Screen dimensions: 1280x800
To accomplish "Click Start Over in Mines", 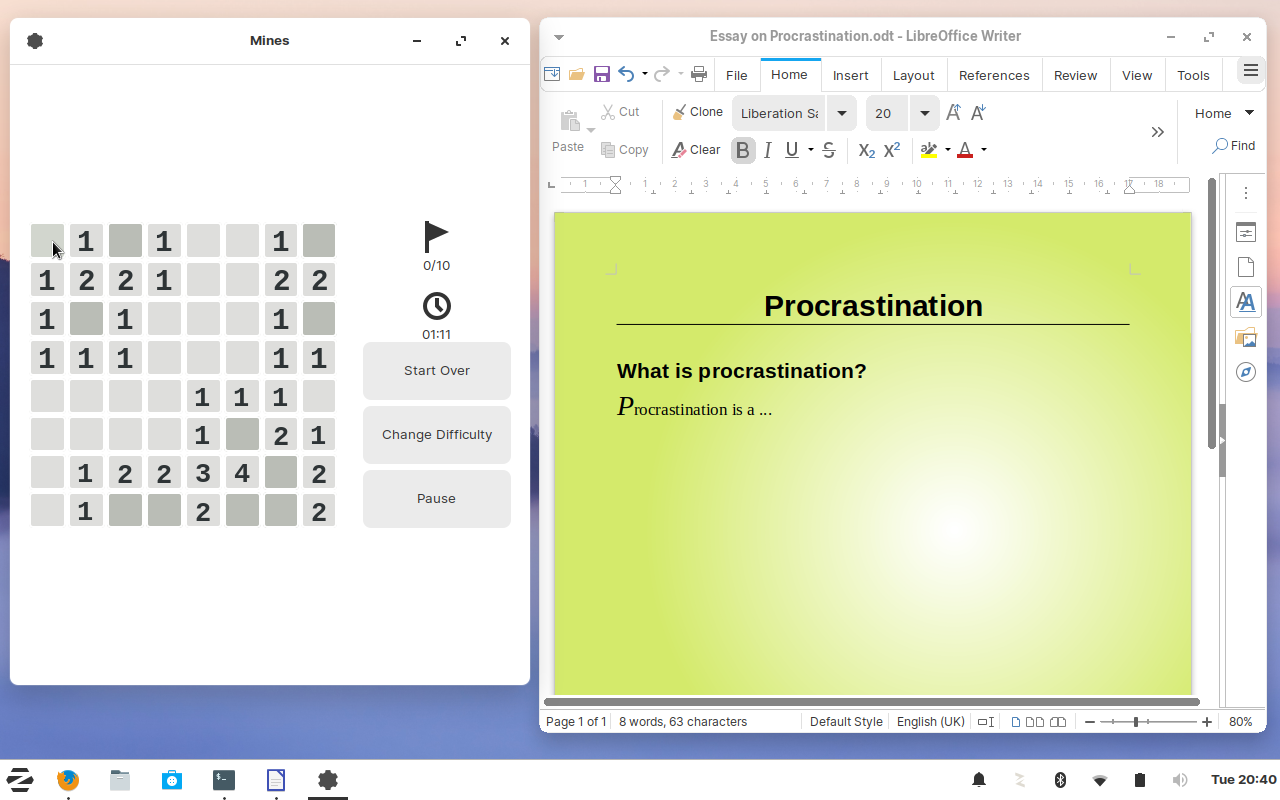I will pyautogui.click(x=437, y=371).
